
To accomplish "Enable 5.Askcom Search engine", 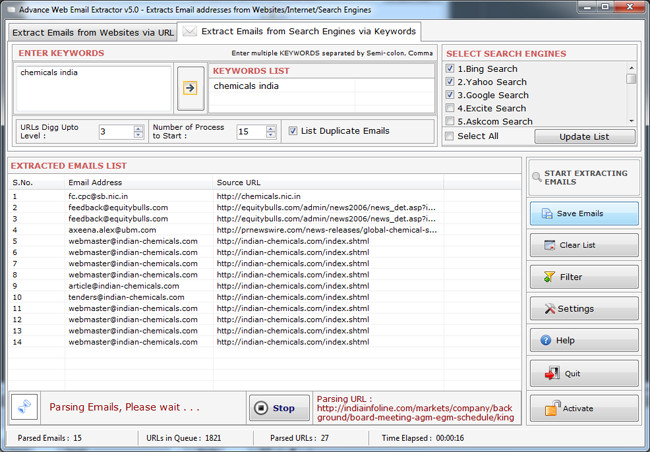I will coord(450,121).
